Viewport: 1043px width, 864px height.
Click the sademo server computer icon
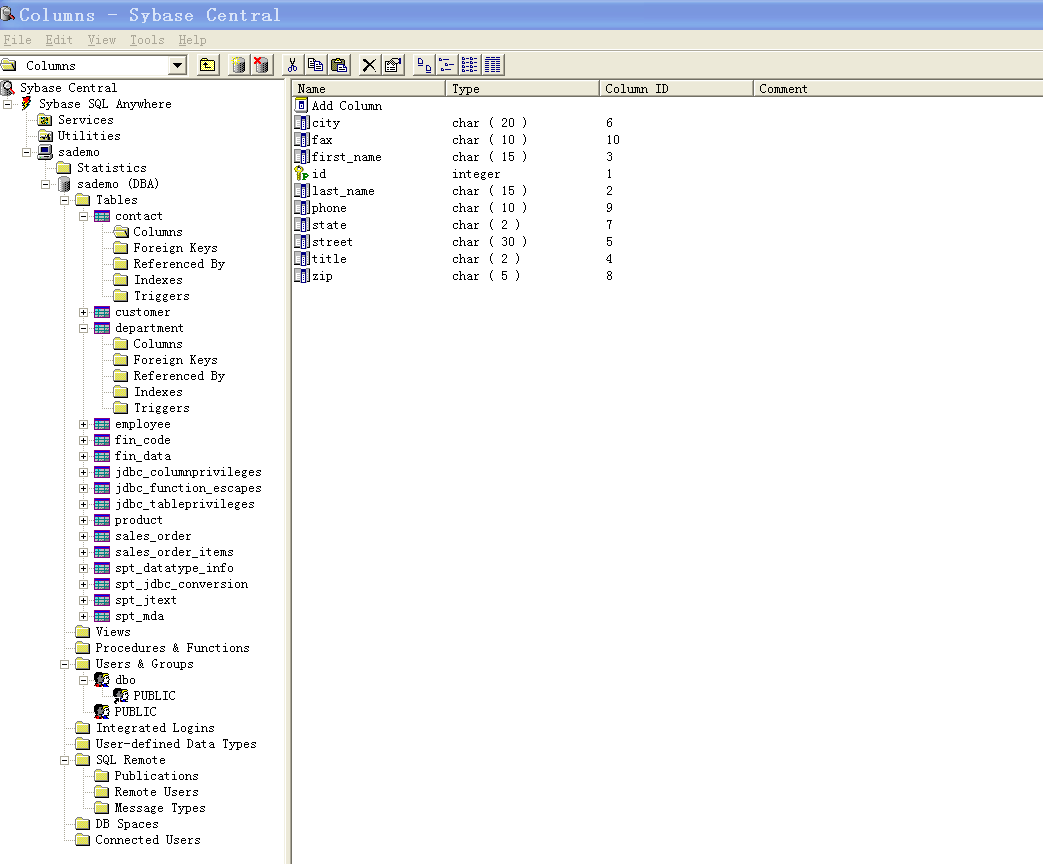pyautogui.click(x=45, y=152)
